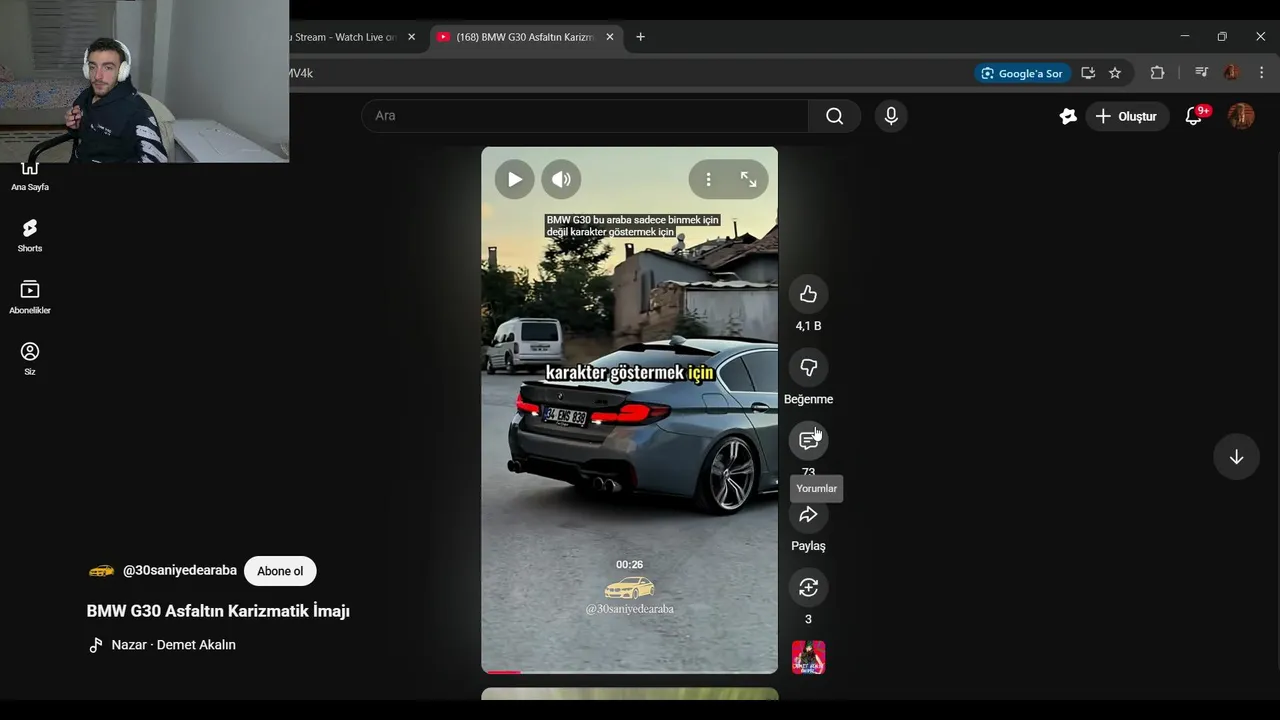Viewport: 1280px width, 720px height.
Task: Start voice search with microphone
Action: click(x=891, y=116)
